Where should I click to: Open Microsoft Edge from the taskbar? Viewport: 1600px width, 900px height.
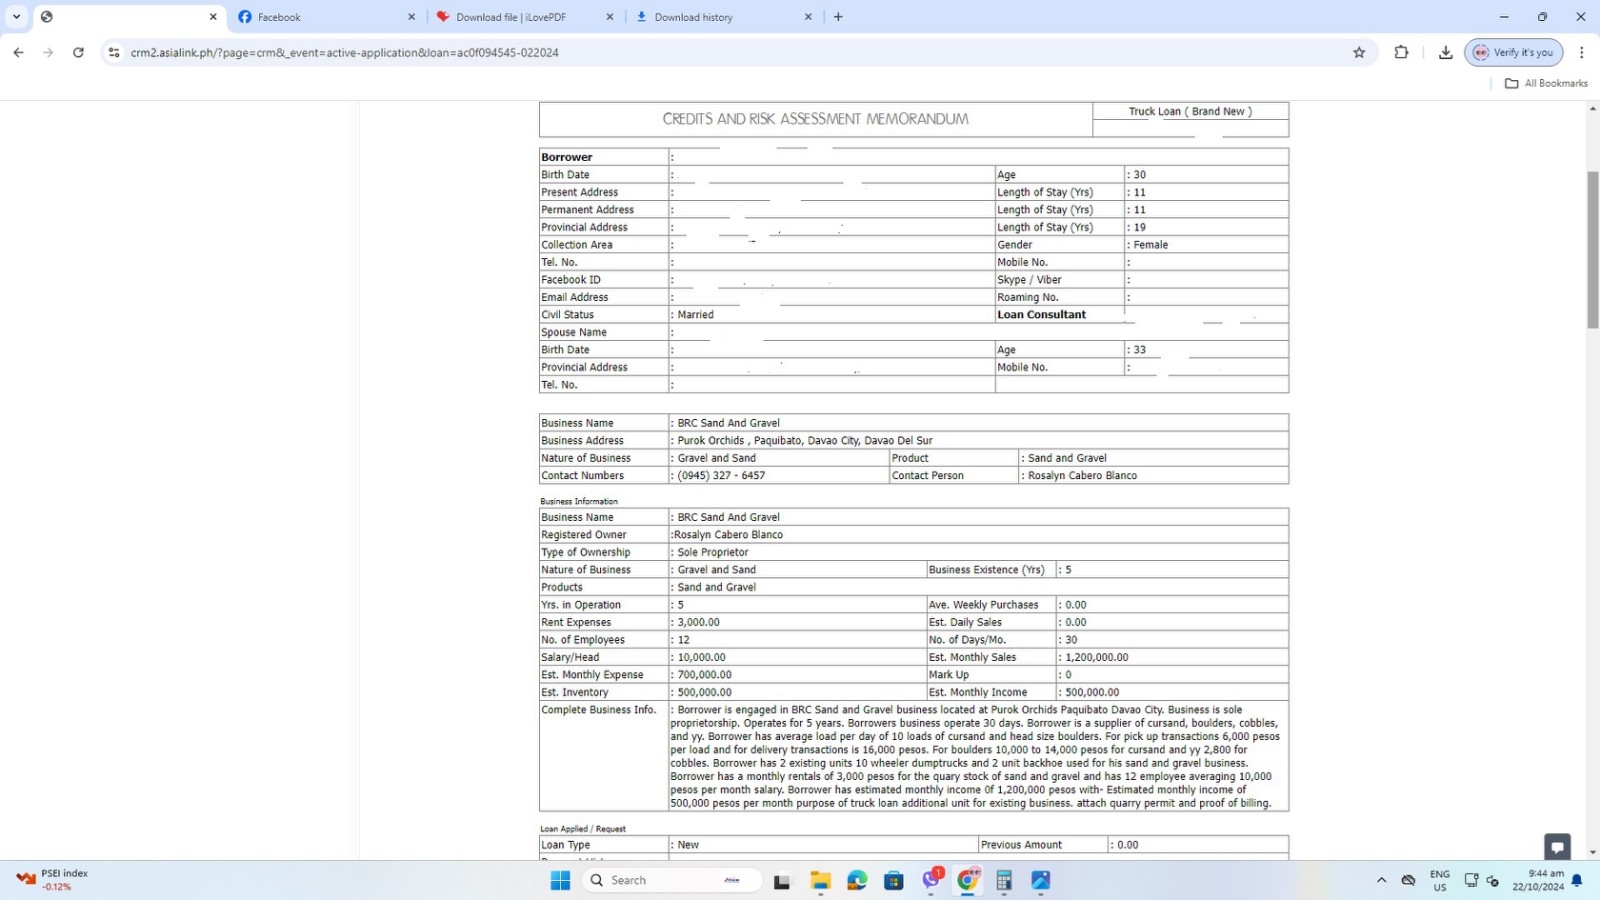pyautogui.click(x=857, y=880)
